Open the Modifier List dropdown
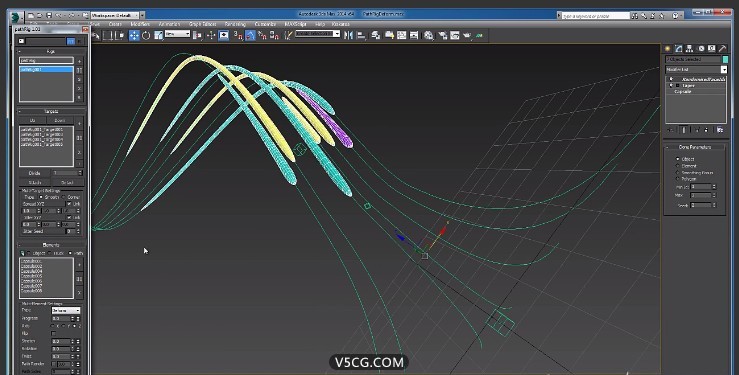The height and width of the screenshot is (375, 739). click(x=697, y=69)
